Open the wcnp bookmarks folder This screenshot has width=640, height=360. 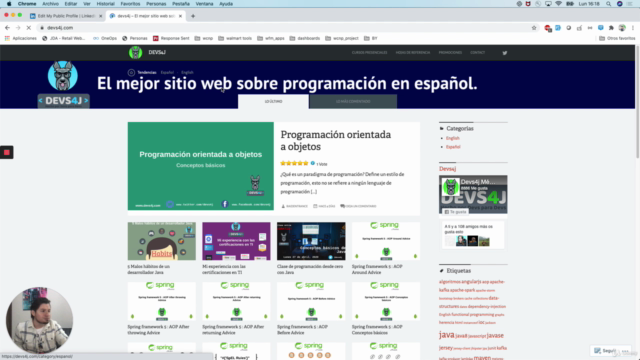point(204,38)
